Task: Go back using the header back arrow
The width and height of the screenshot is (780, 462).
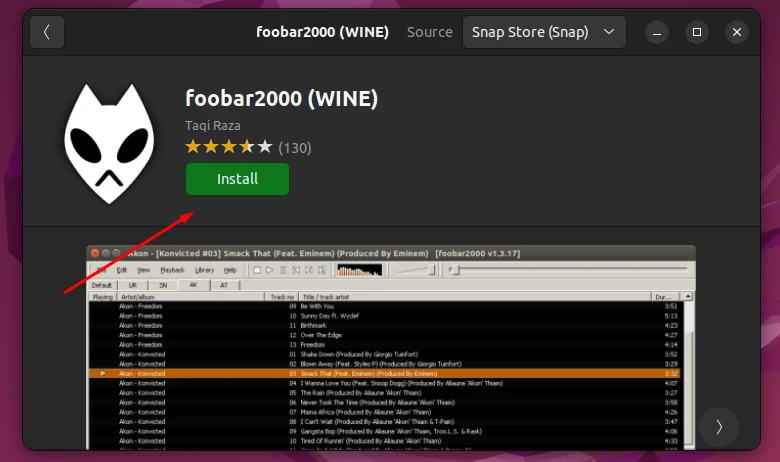Action: pos(47,32)
